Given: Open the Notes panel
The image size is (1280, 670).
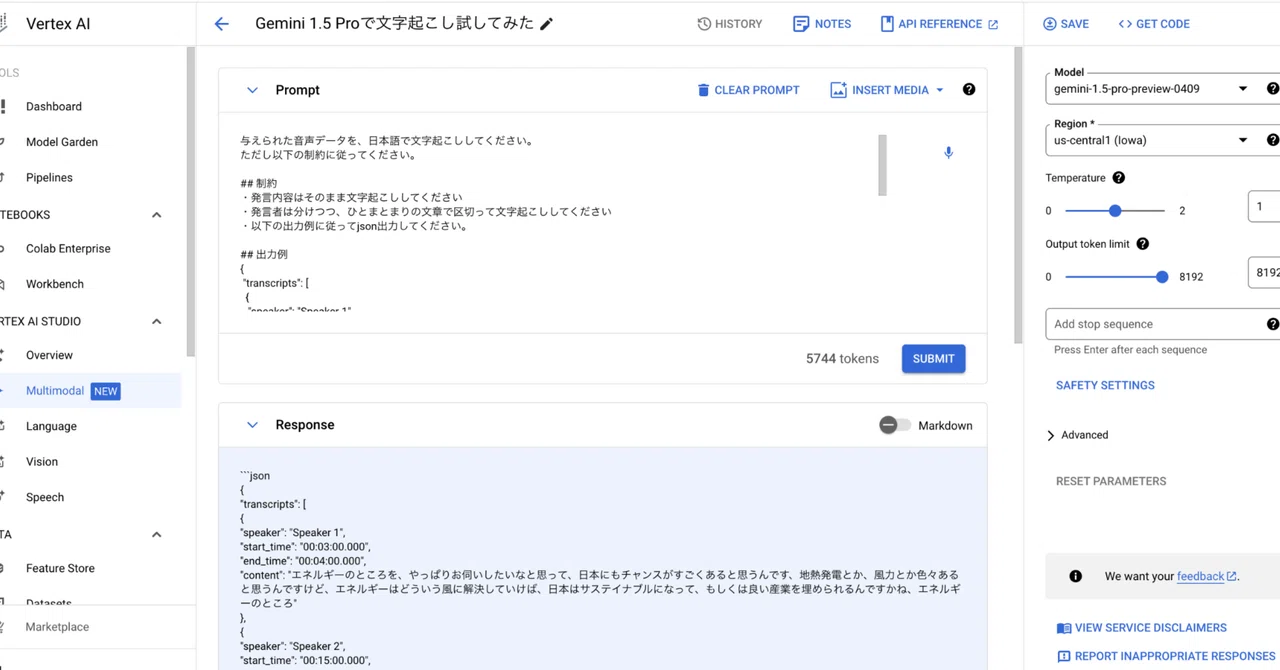Looking at the screenshot, I should [822, 24].
